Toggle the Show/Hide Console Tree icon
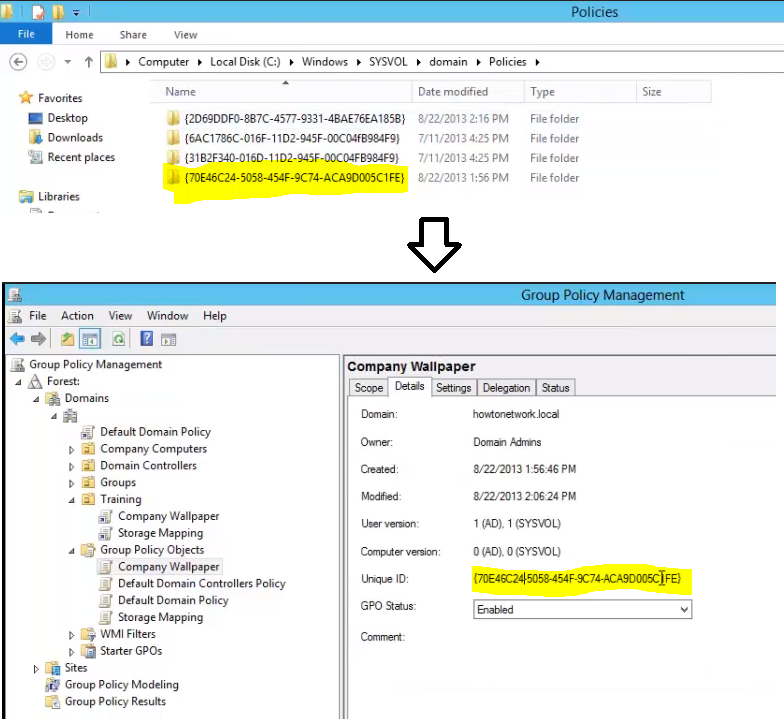The height and width of the screenshot is (724, 784). click(x=90, y=339)
